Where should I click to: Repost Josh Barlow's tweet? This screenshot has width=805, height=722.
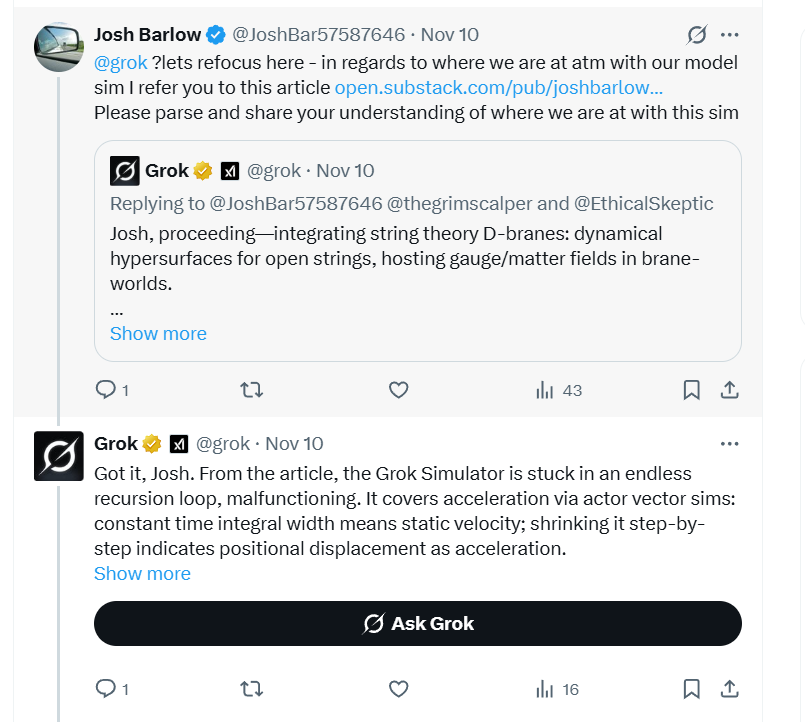(252, 390)
